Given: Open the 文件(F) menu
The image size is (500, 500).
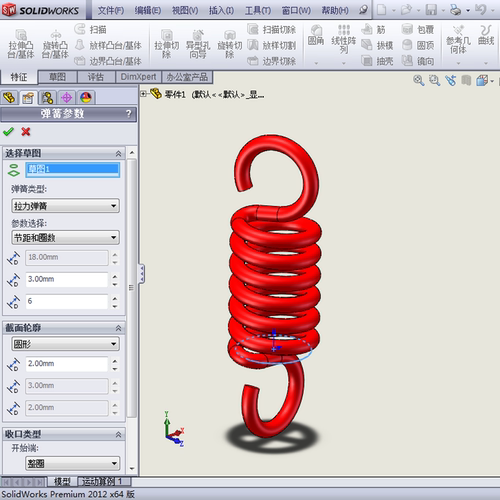Looking at the screenshot, I should (111, 11).
